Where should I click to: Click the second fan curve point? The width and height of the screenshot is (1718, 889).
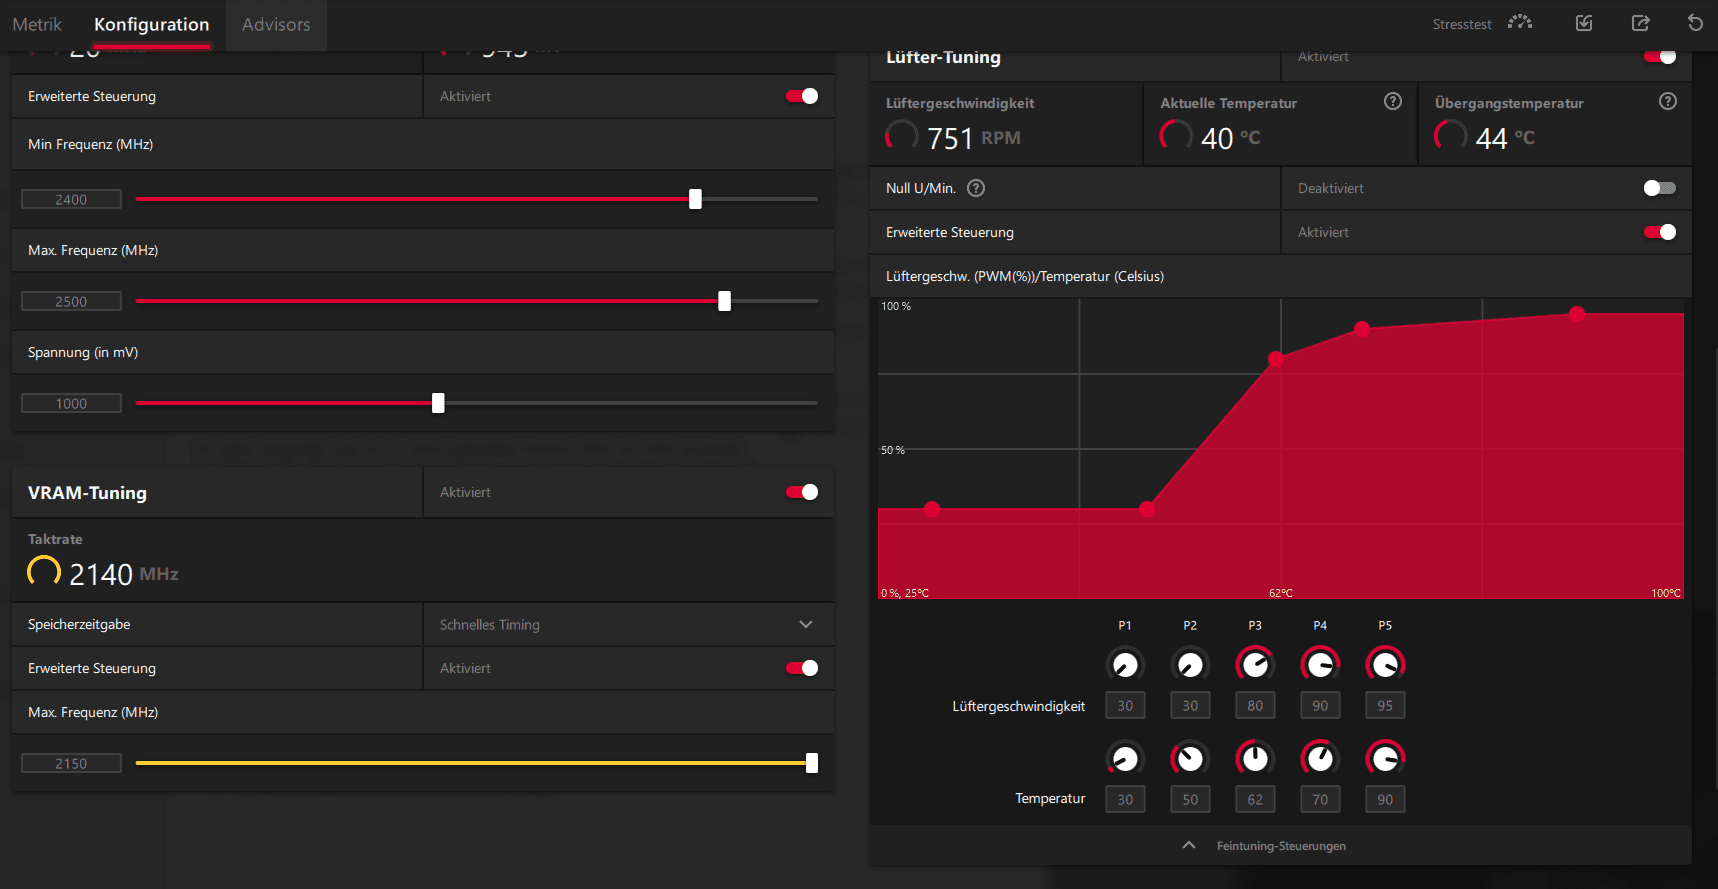1147,509
